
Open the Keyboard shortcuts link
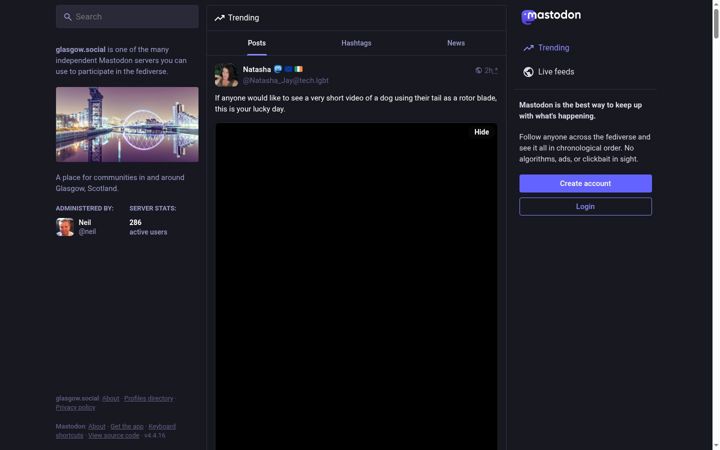click(162, 427)
